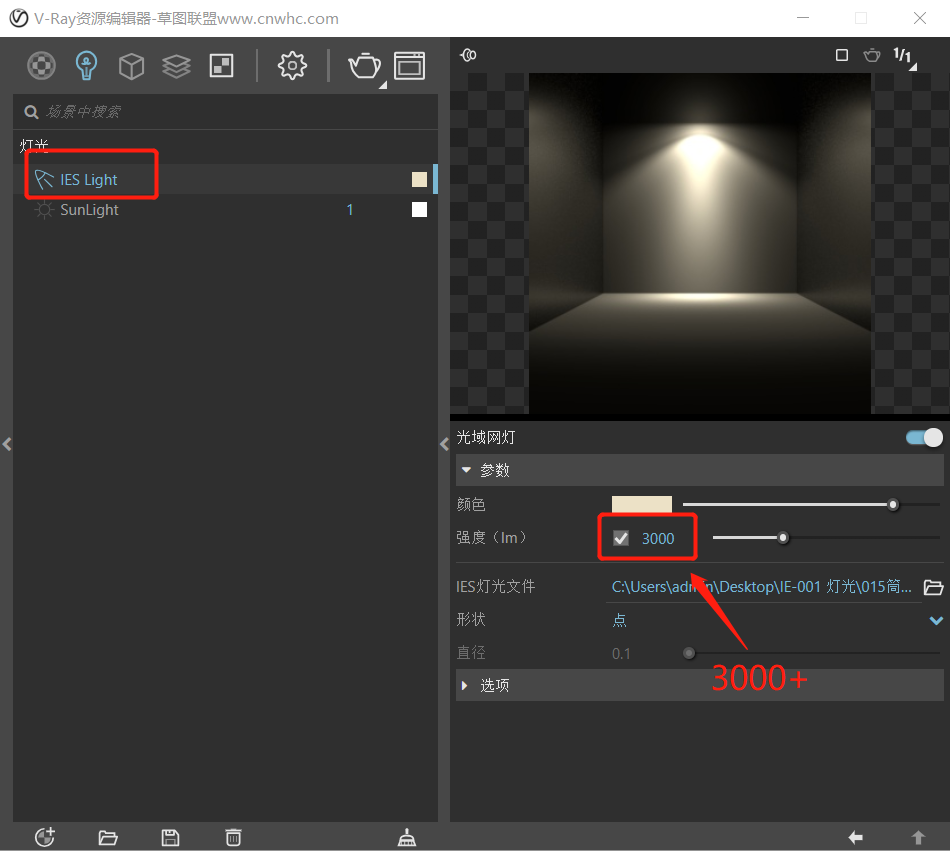This screenshot has height=851, width=950.
Task: Click the up arrow navigation icon
Action: pyautogui.click(x=918, y=838)
